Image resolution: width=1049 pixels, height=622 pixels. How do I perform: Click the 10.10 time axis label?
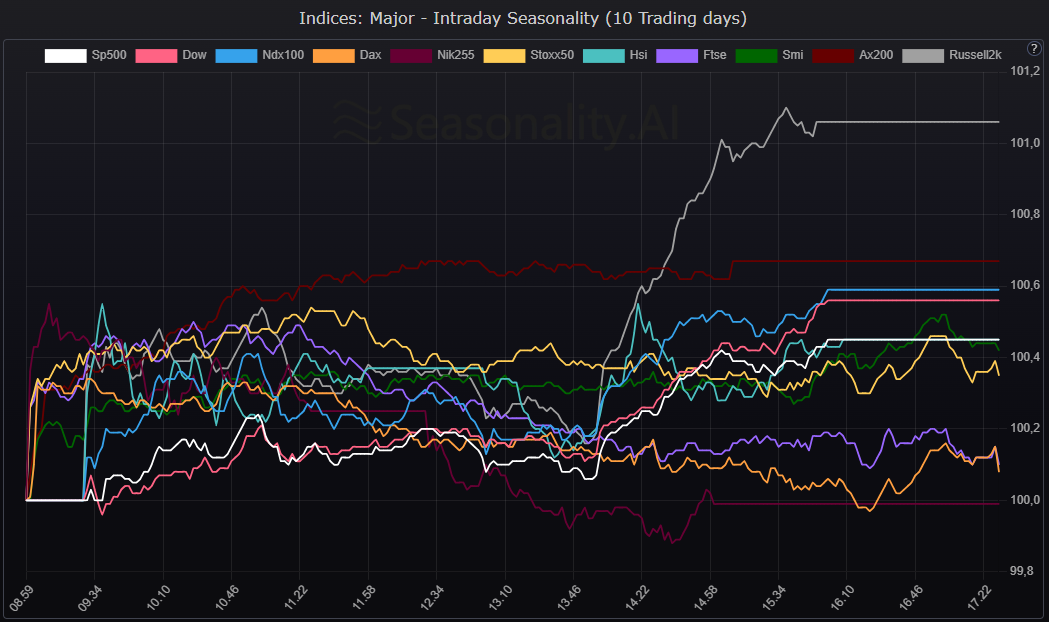pyautogui.click(x=157, y=598)
